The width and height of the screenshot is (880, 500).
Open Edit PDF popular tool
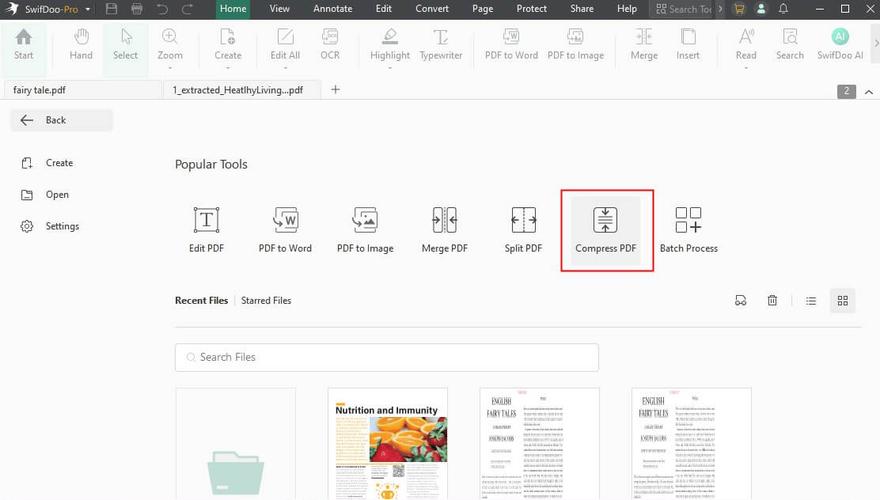(206, 230)
